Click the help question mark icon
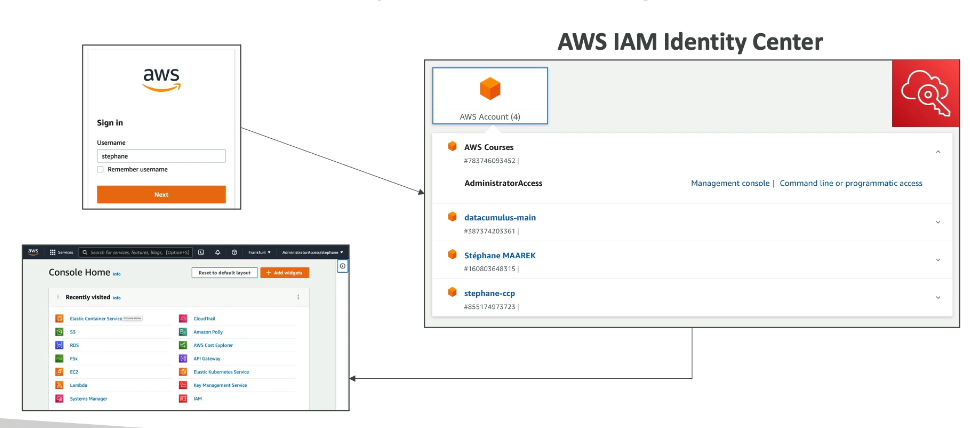Viewport: 970px width, 428px height. pos(234,252)
